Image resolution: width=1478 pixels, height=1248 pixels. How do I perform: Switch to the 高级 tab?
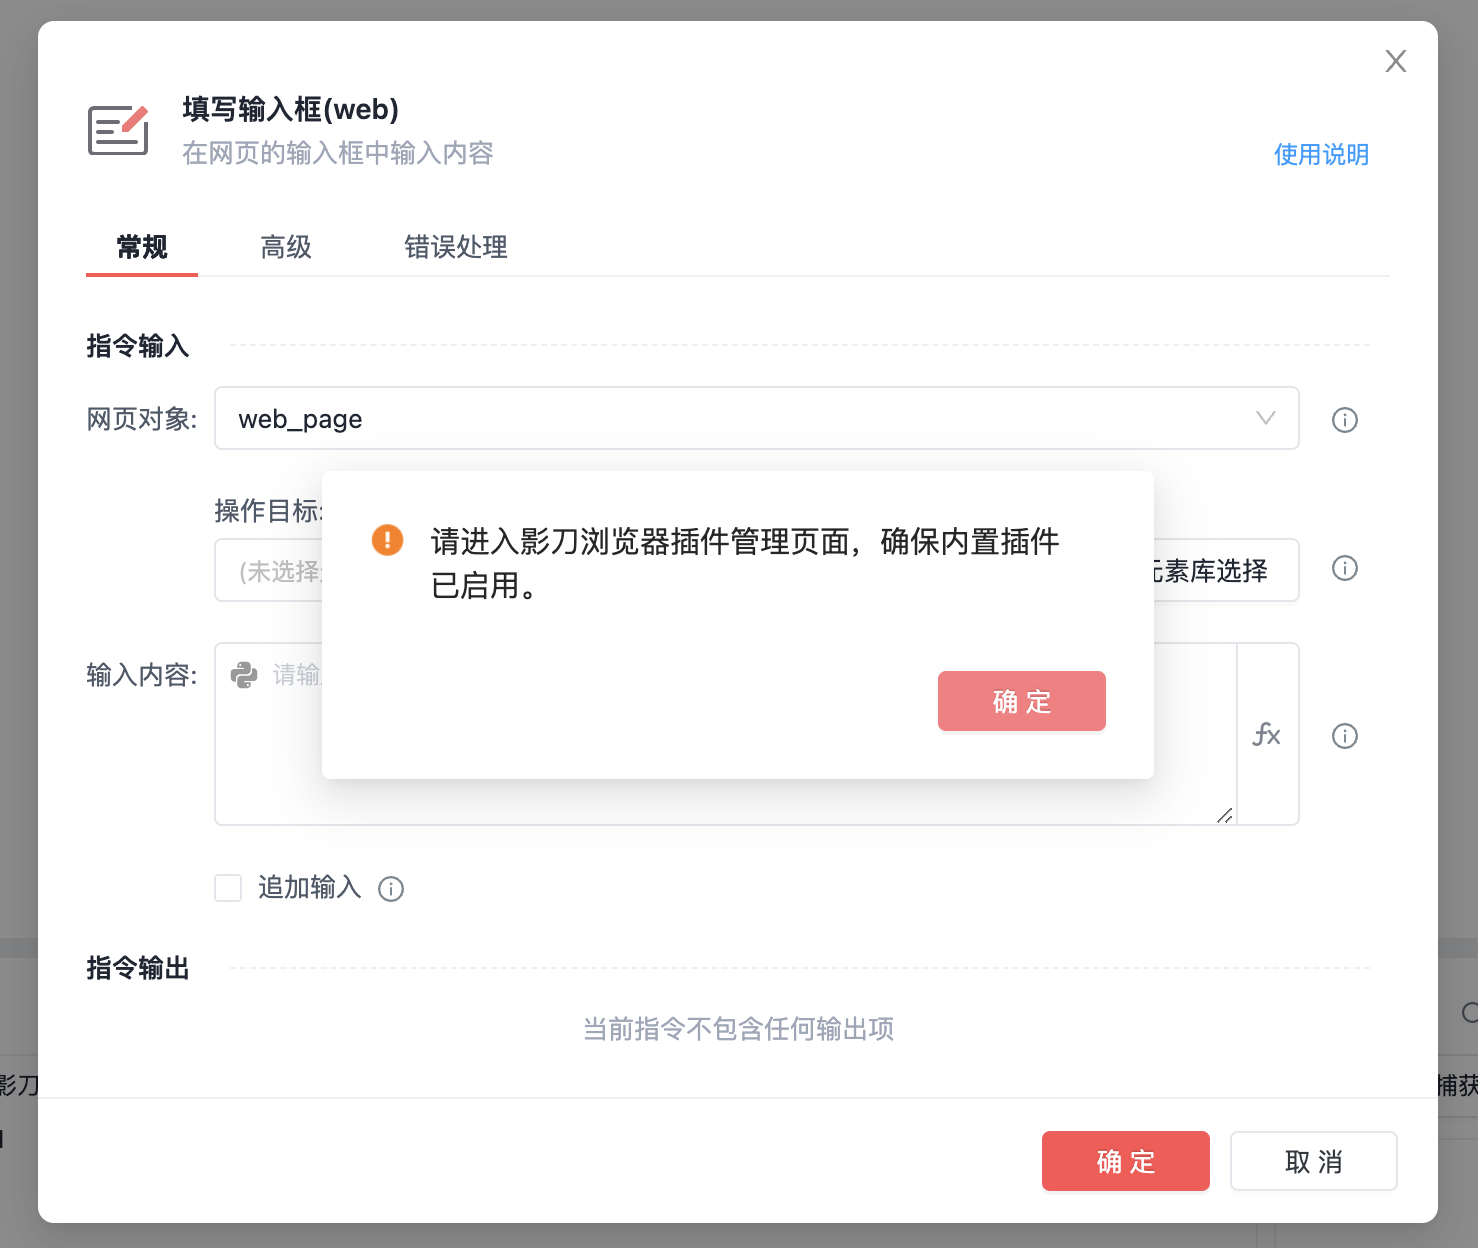pos(286,247)
